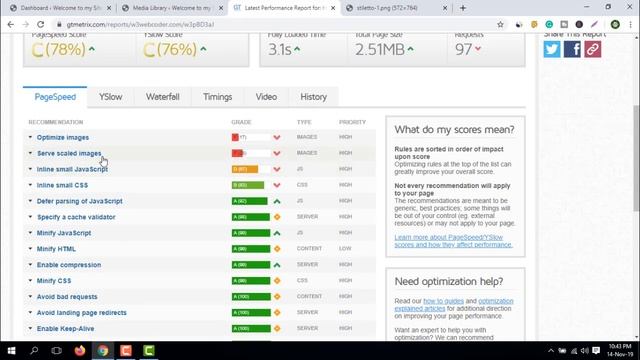This screenshot has width=640, height=360.
Task: Switch to Media Library browser tab
Action: coord(172,8)
